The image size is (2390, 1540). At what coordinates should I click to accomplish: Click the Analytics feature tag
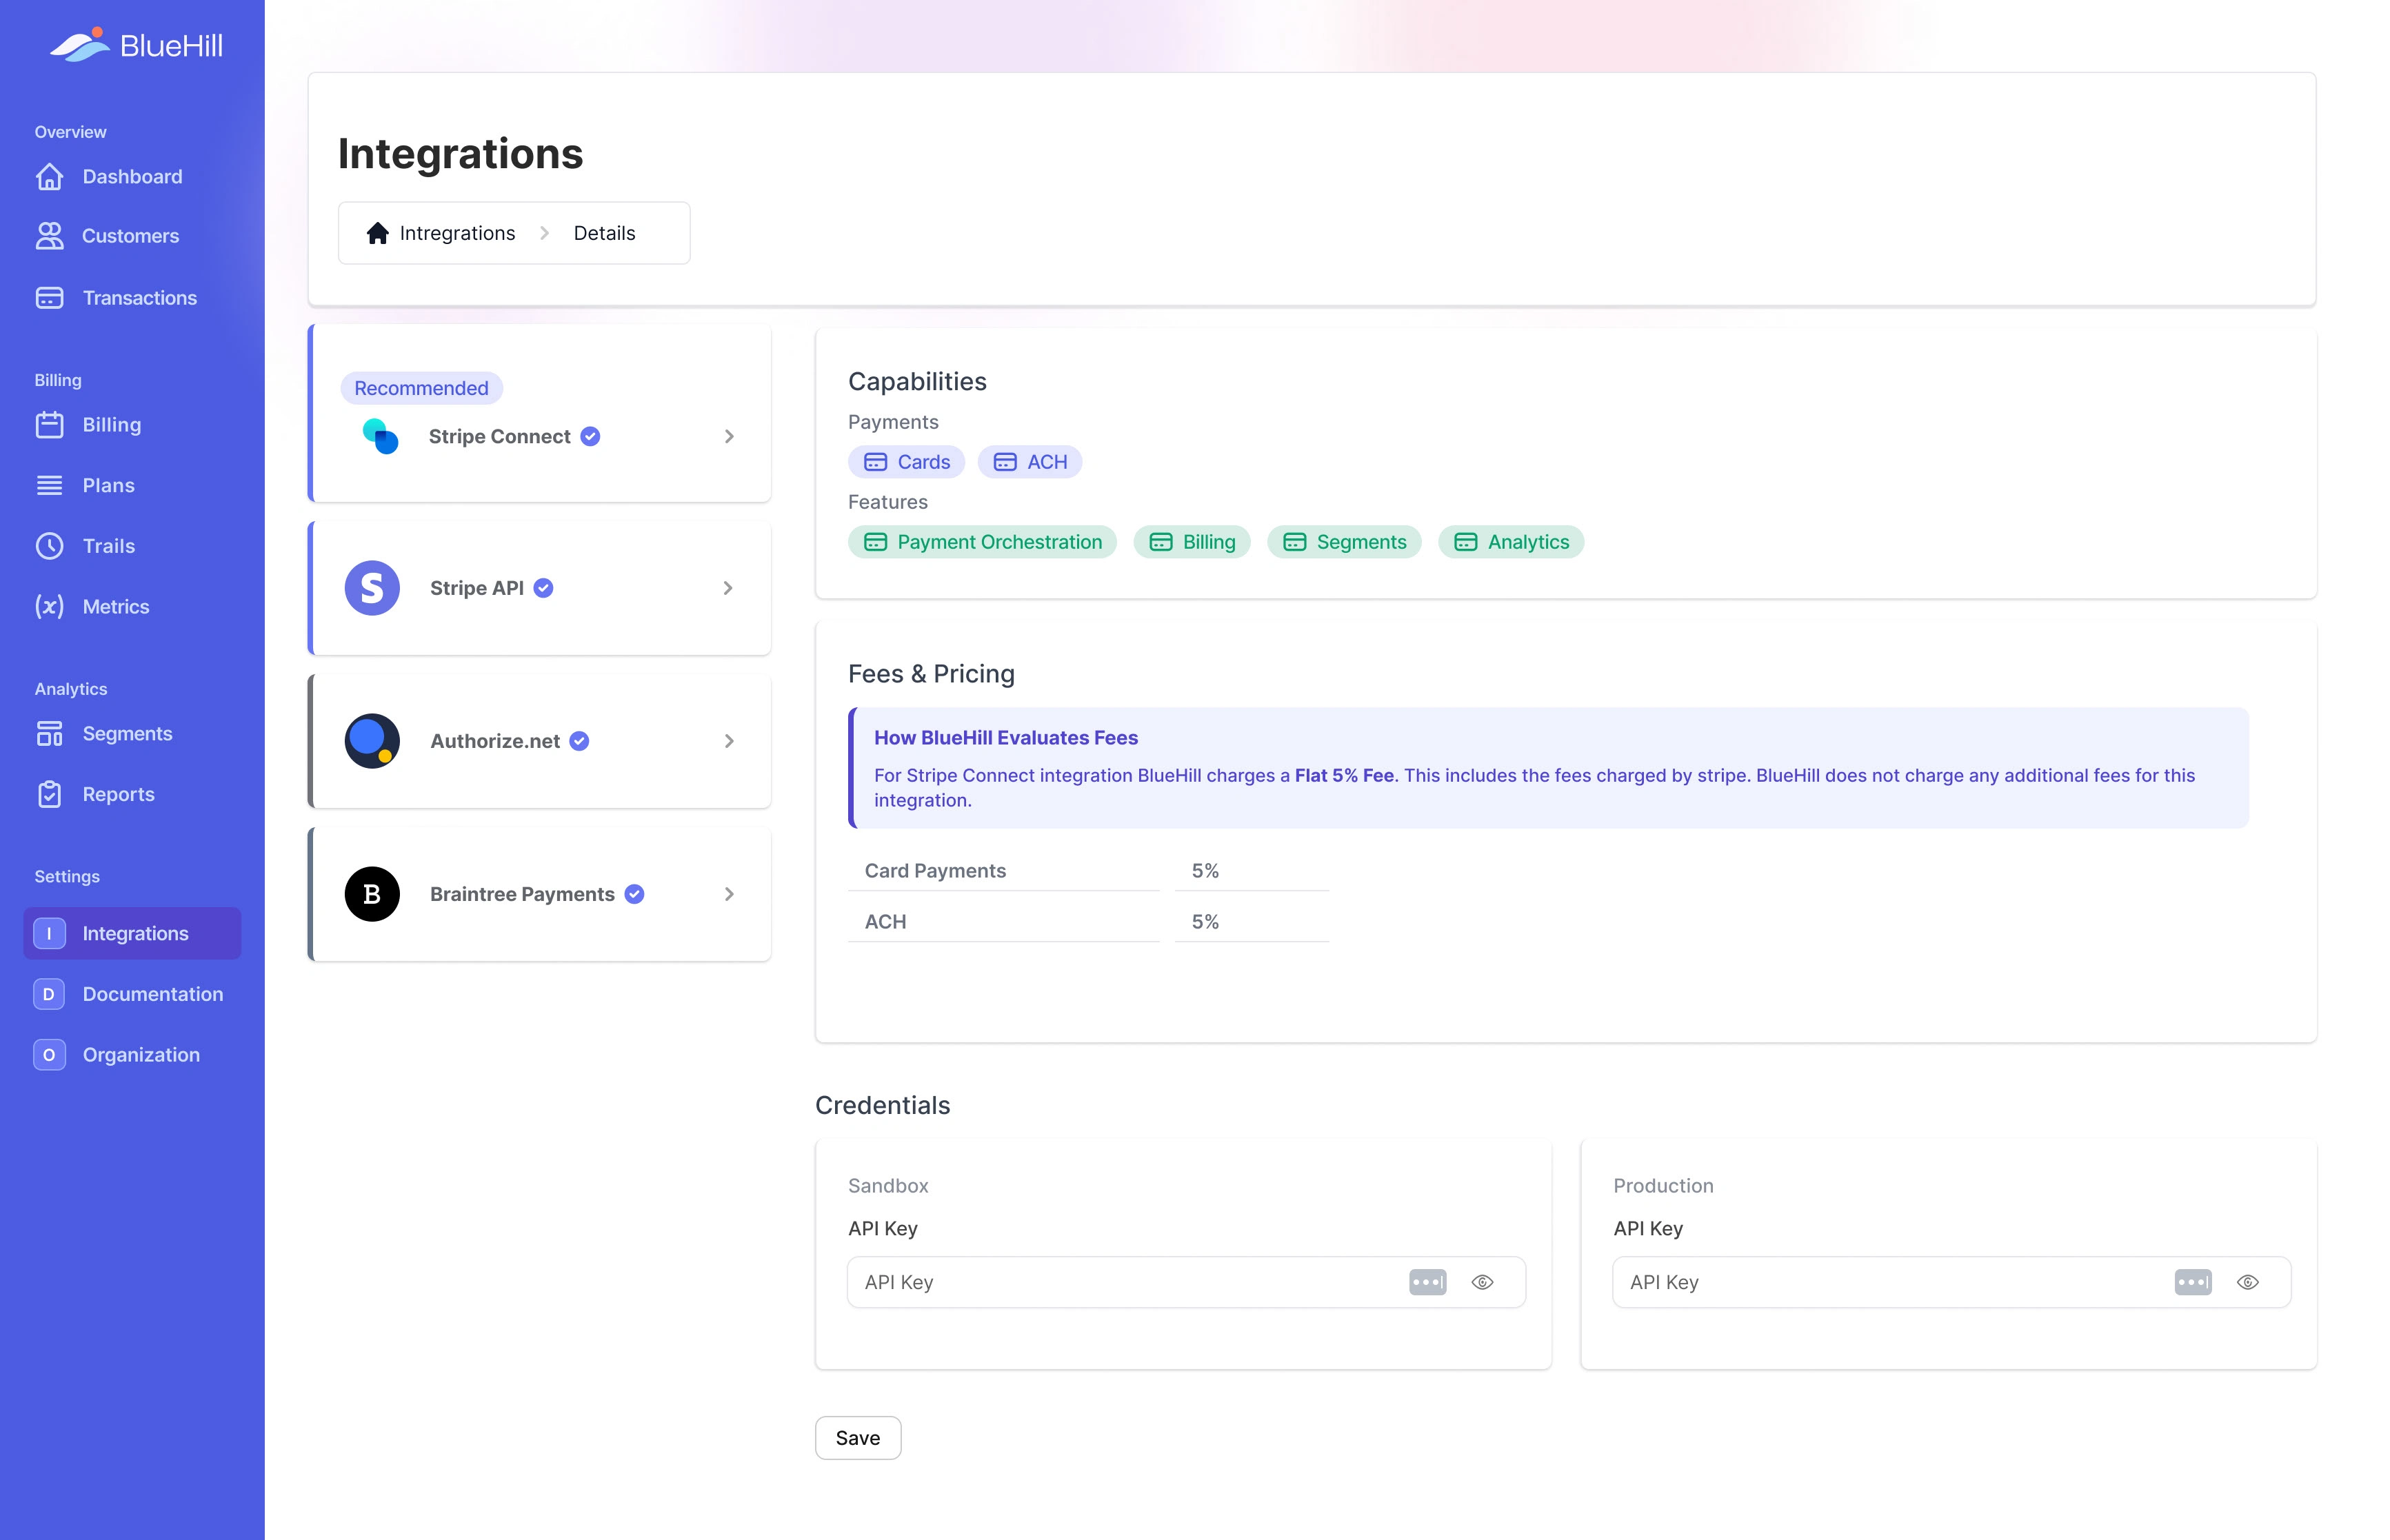pyautogui.click(x=1510, y=542)
